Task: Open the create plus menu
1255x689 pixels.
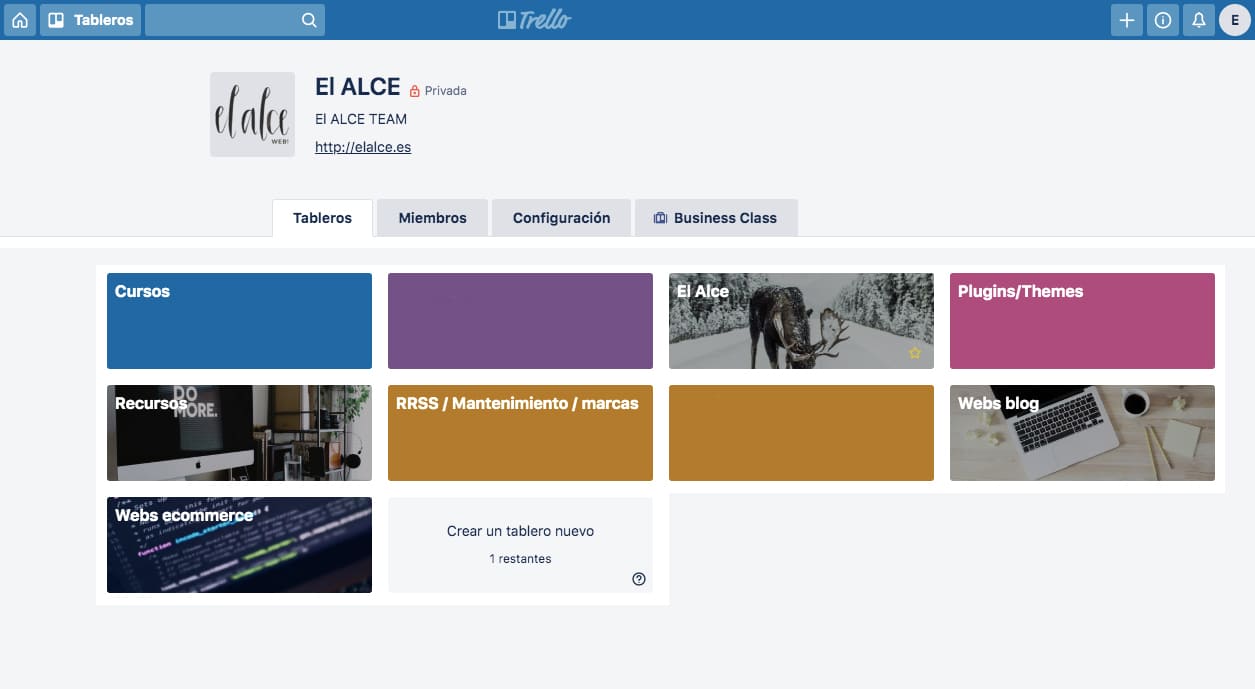Action: tap(1127, 20)
